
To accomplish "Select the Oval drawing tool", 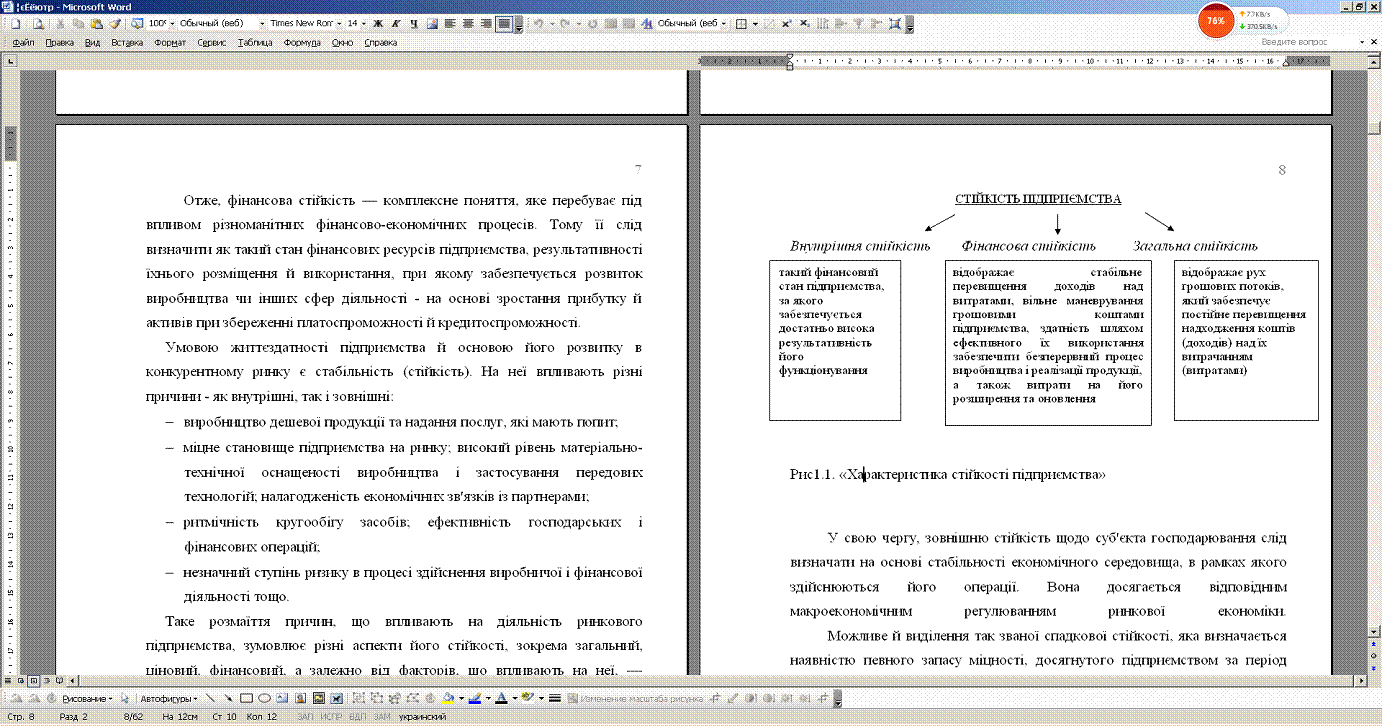I will tap(264, 698).
